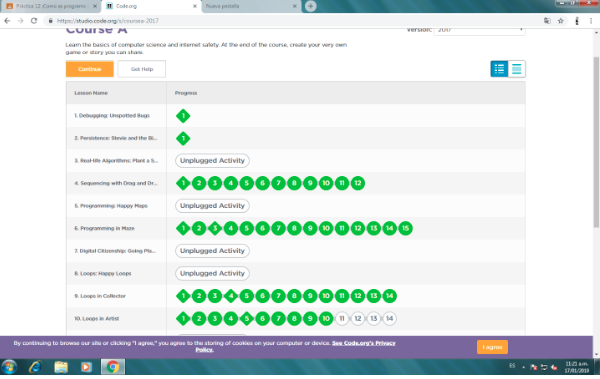Open Unplugged Activity for Loops: Happy Loops

click(x=212, y=273)
